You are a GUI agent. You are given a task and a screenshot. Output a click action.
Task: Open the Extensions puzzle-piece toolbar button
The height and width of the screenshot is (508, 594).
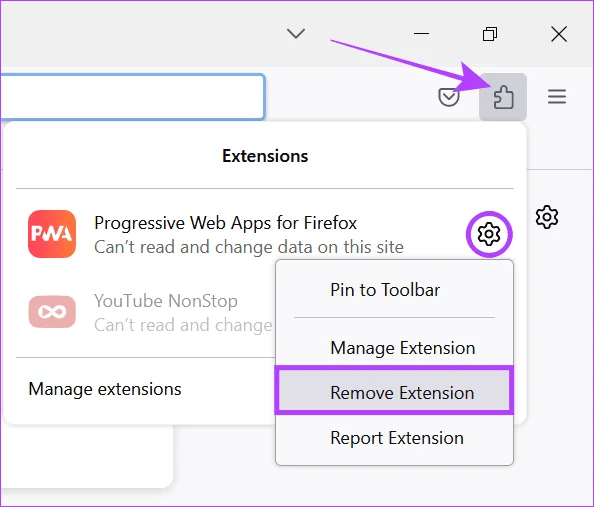[x=503, y=97]
